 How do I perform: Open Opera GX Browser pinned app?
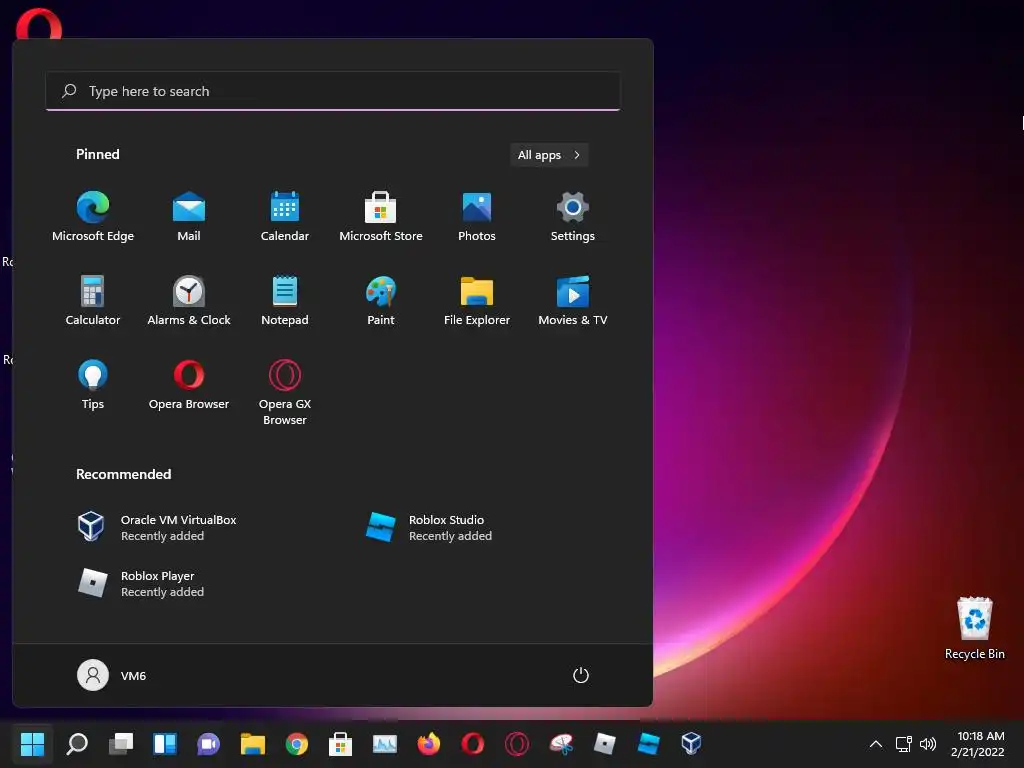click(x=285, y=392)
